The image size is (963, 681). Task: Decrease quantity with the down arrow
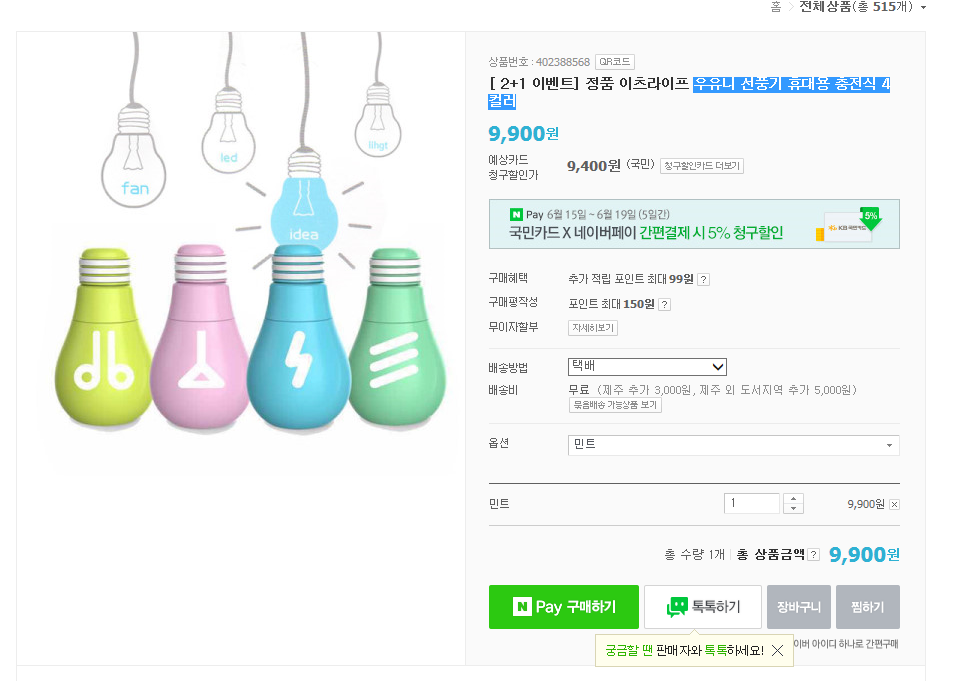pyautogui.click(x=793, y=509)
